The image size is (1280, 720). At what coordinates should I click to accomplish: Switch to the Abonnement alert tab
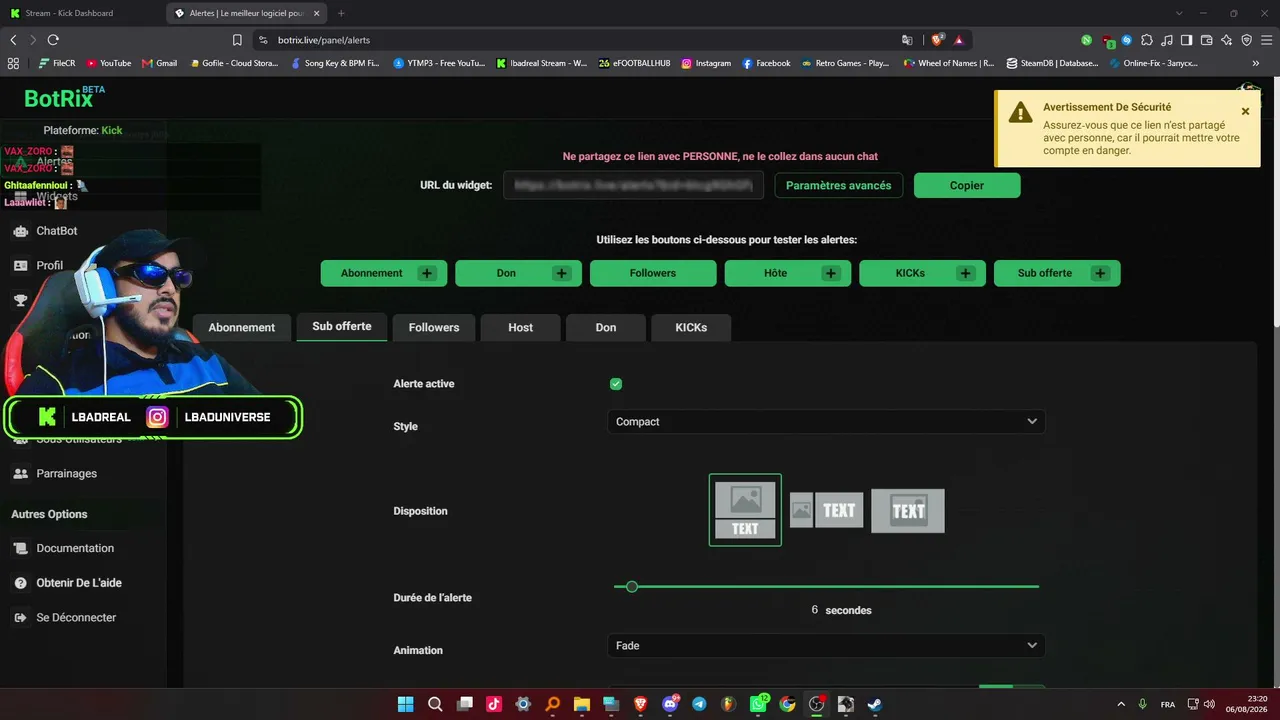click(241, 328)
